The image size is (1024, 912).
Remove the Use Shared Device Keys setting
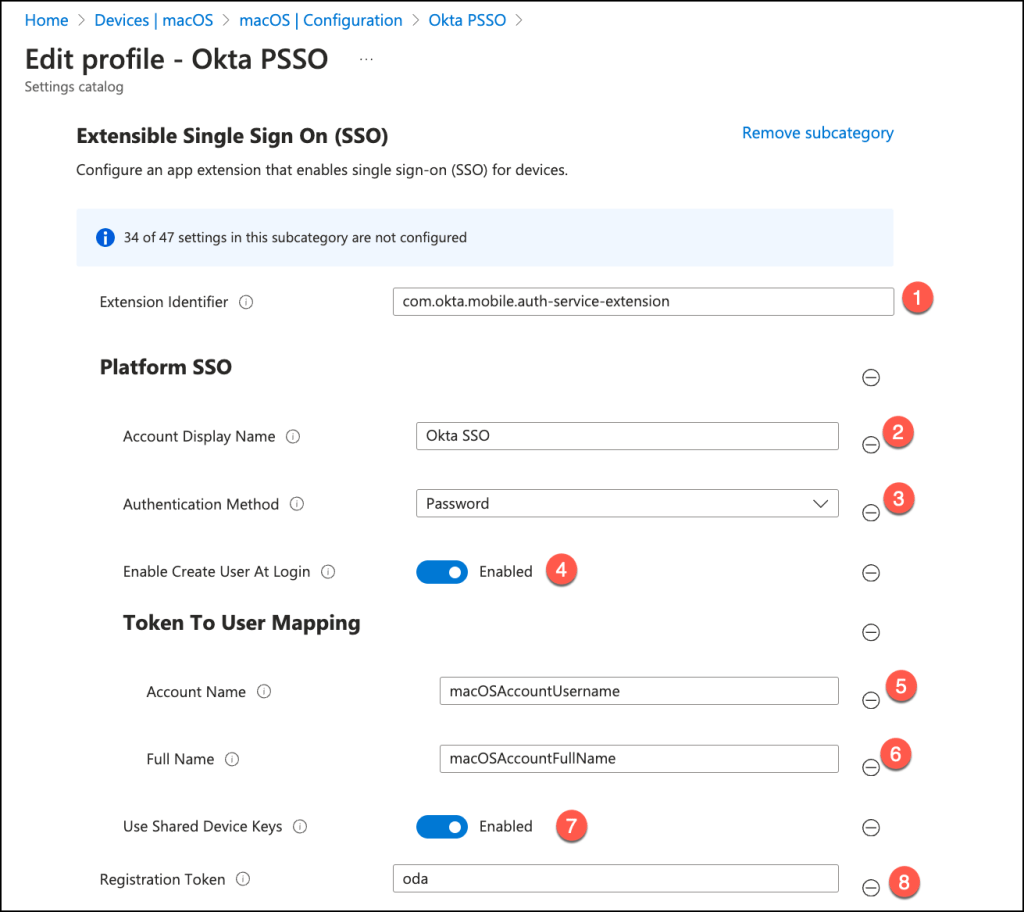pos(871,827)
